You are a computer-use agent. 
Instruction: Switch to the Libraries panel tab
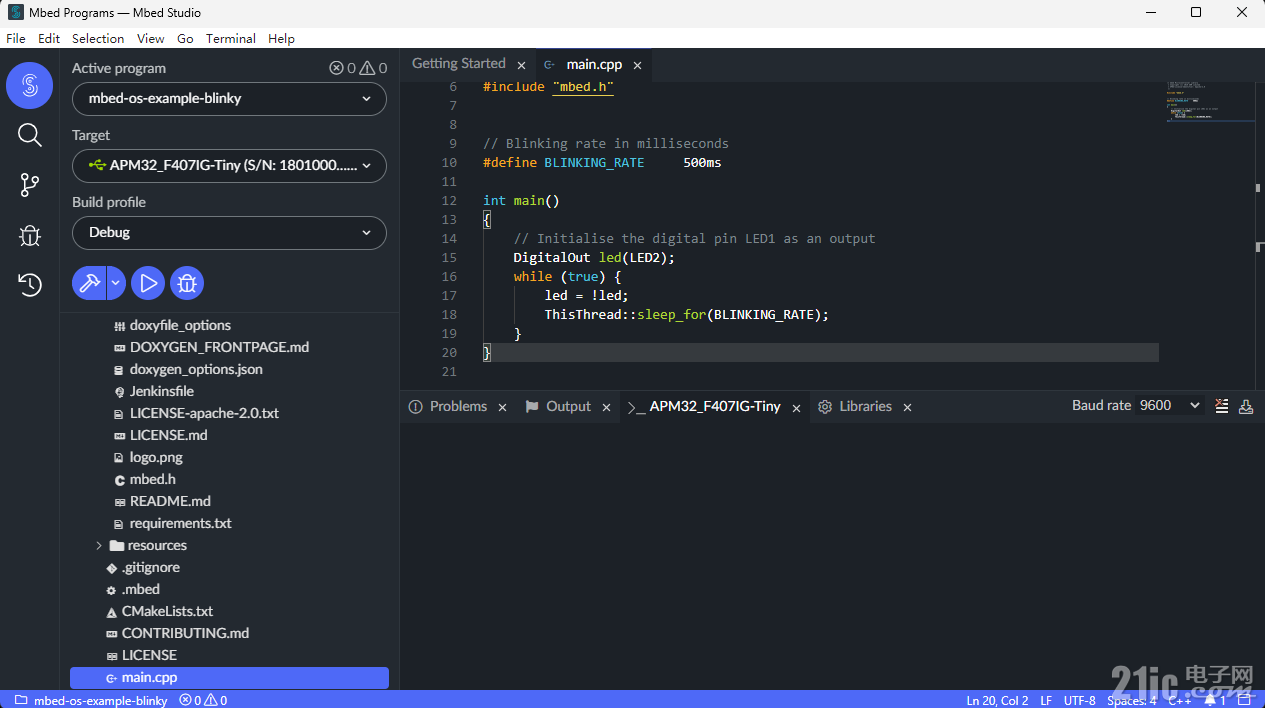[865, 406]
